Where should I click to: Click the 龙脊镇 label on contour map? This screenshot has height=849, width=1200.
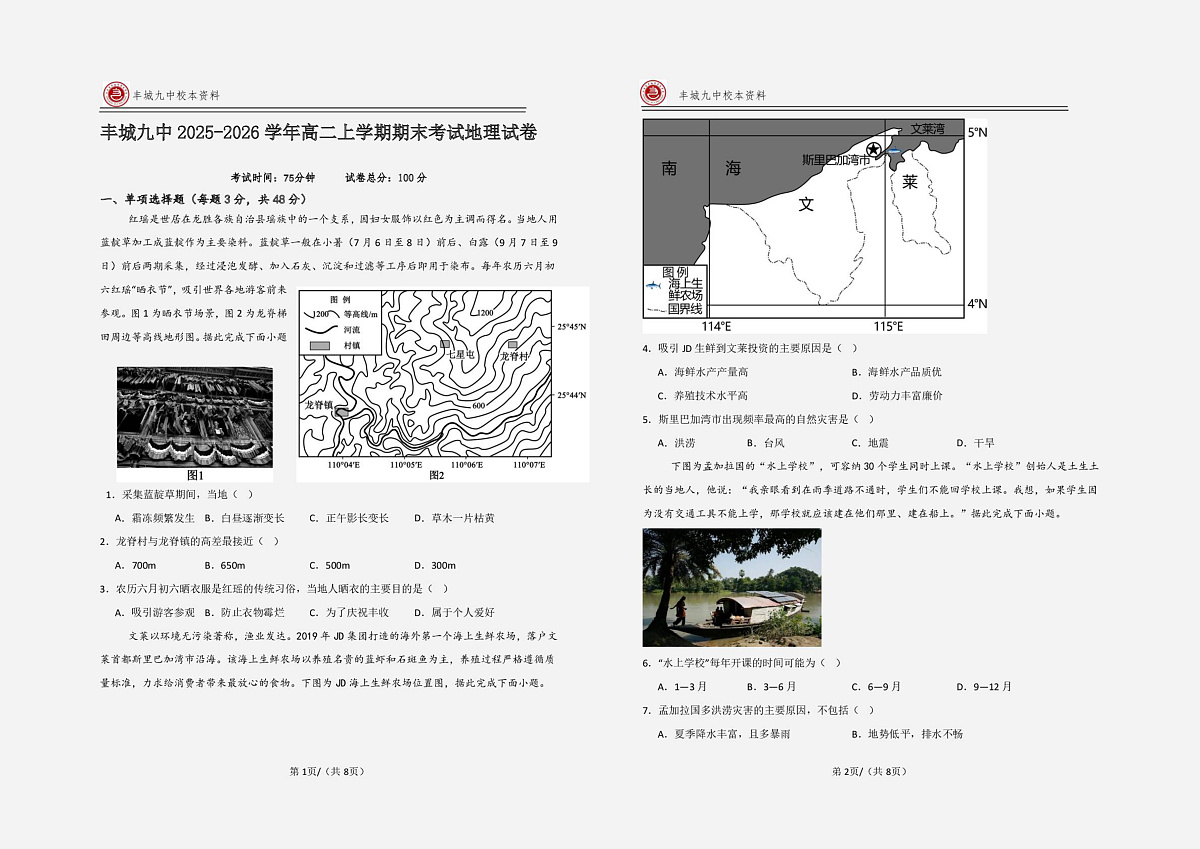coord(319,405)
